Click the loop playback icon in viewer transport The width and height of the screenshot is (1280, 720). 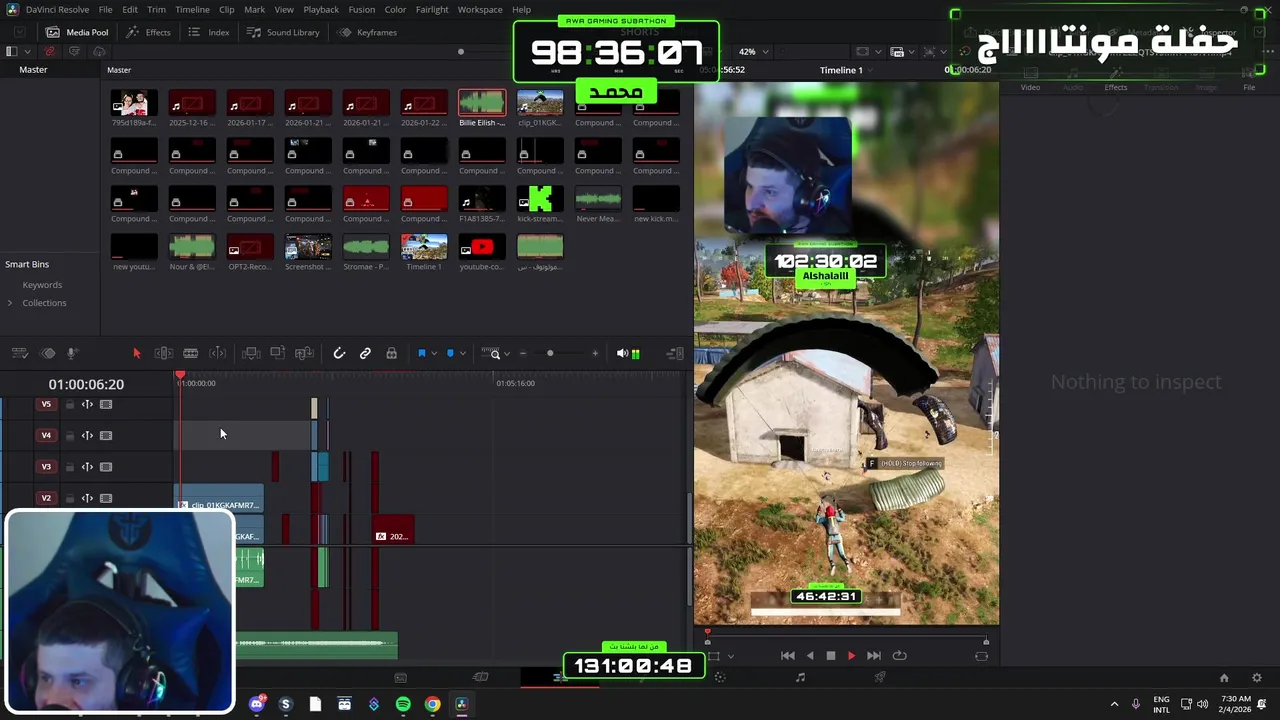click(x=899, y=655)
